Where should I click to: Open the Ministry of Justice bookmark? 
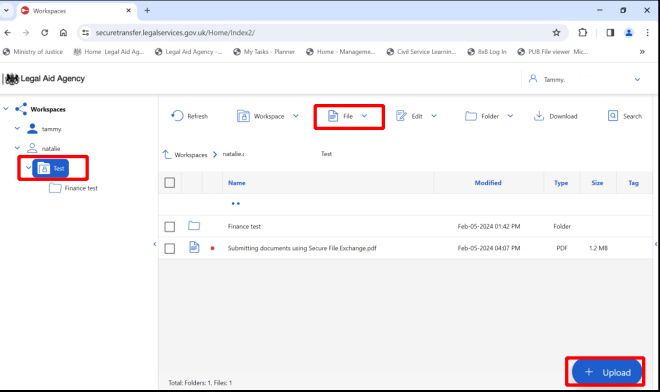coord(33,52)
